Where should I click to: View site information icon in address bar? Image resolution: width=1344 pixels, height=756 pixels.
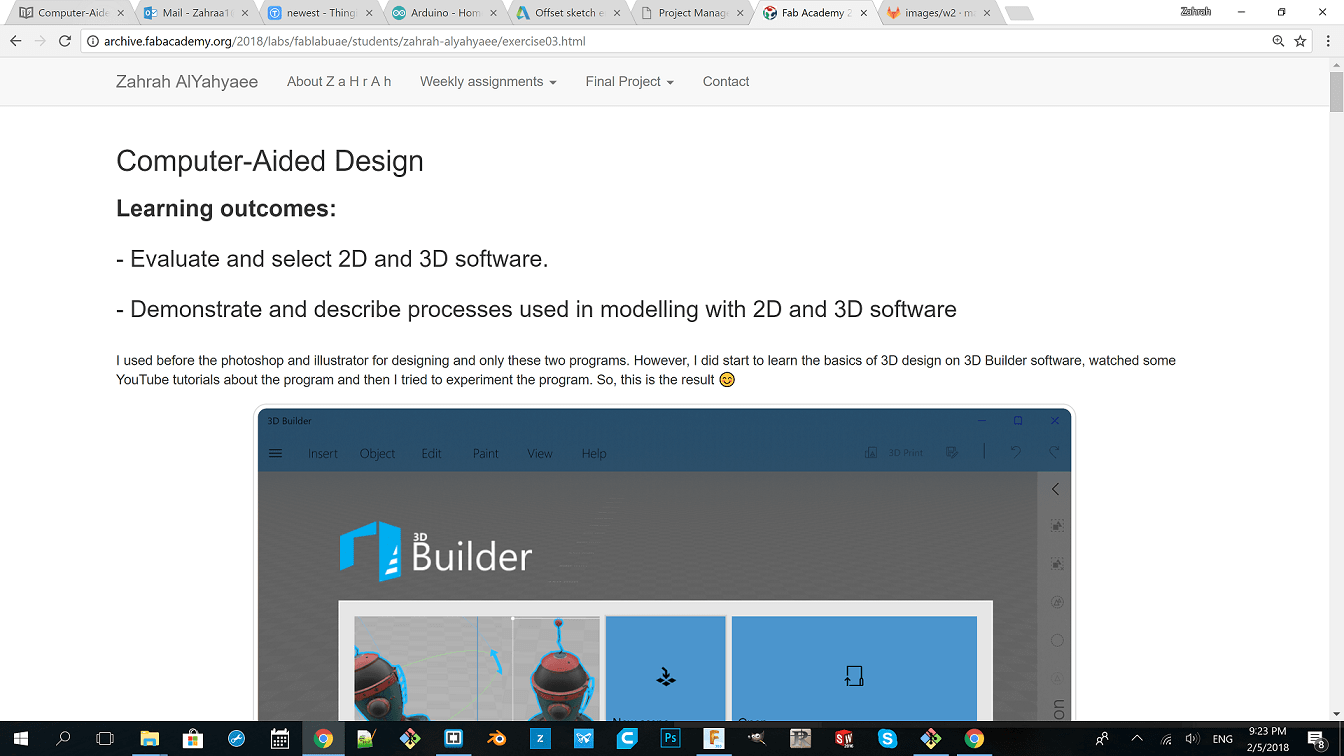tap(93, 41)
